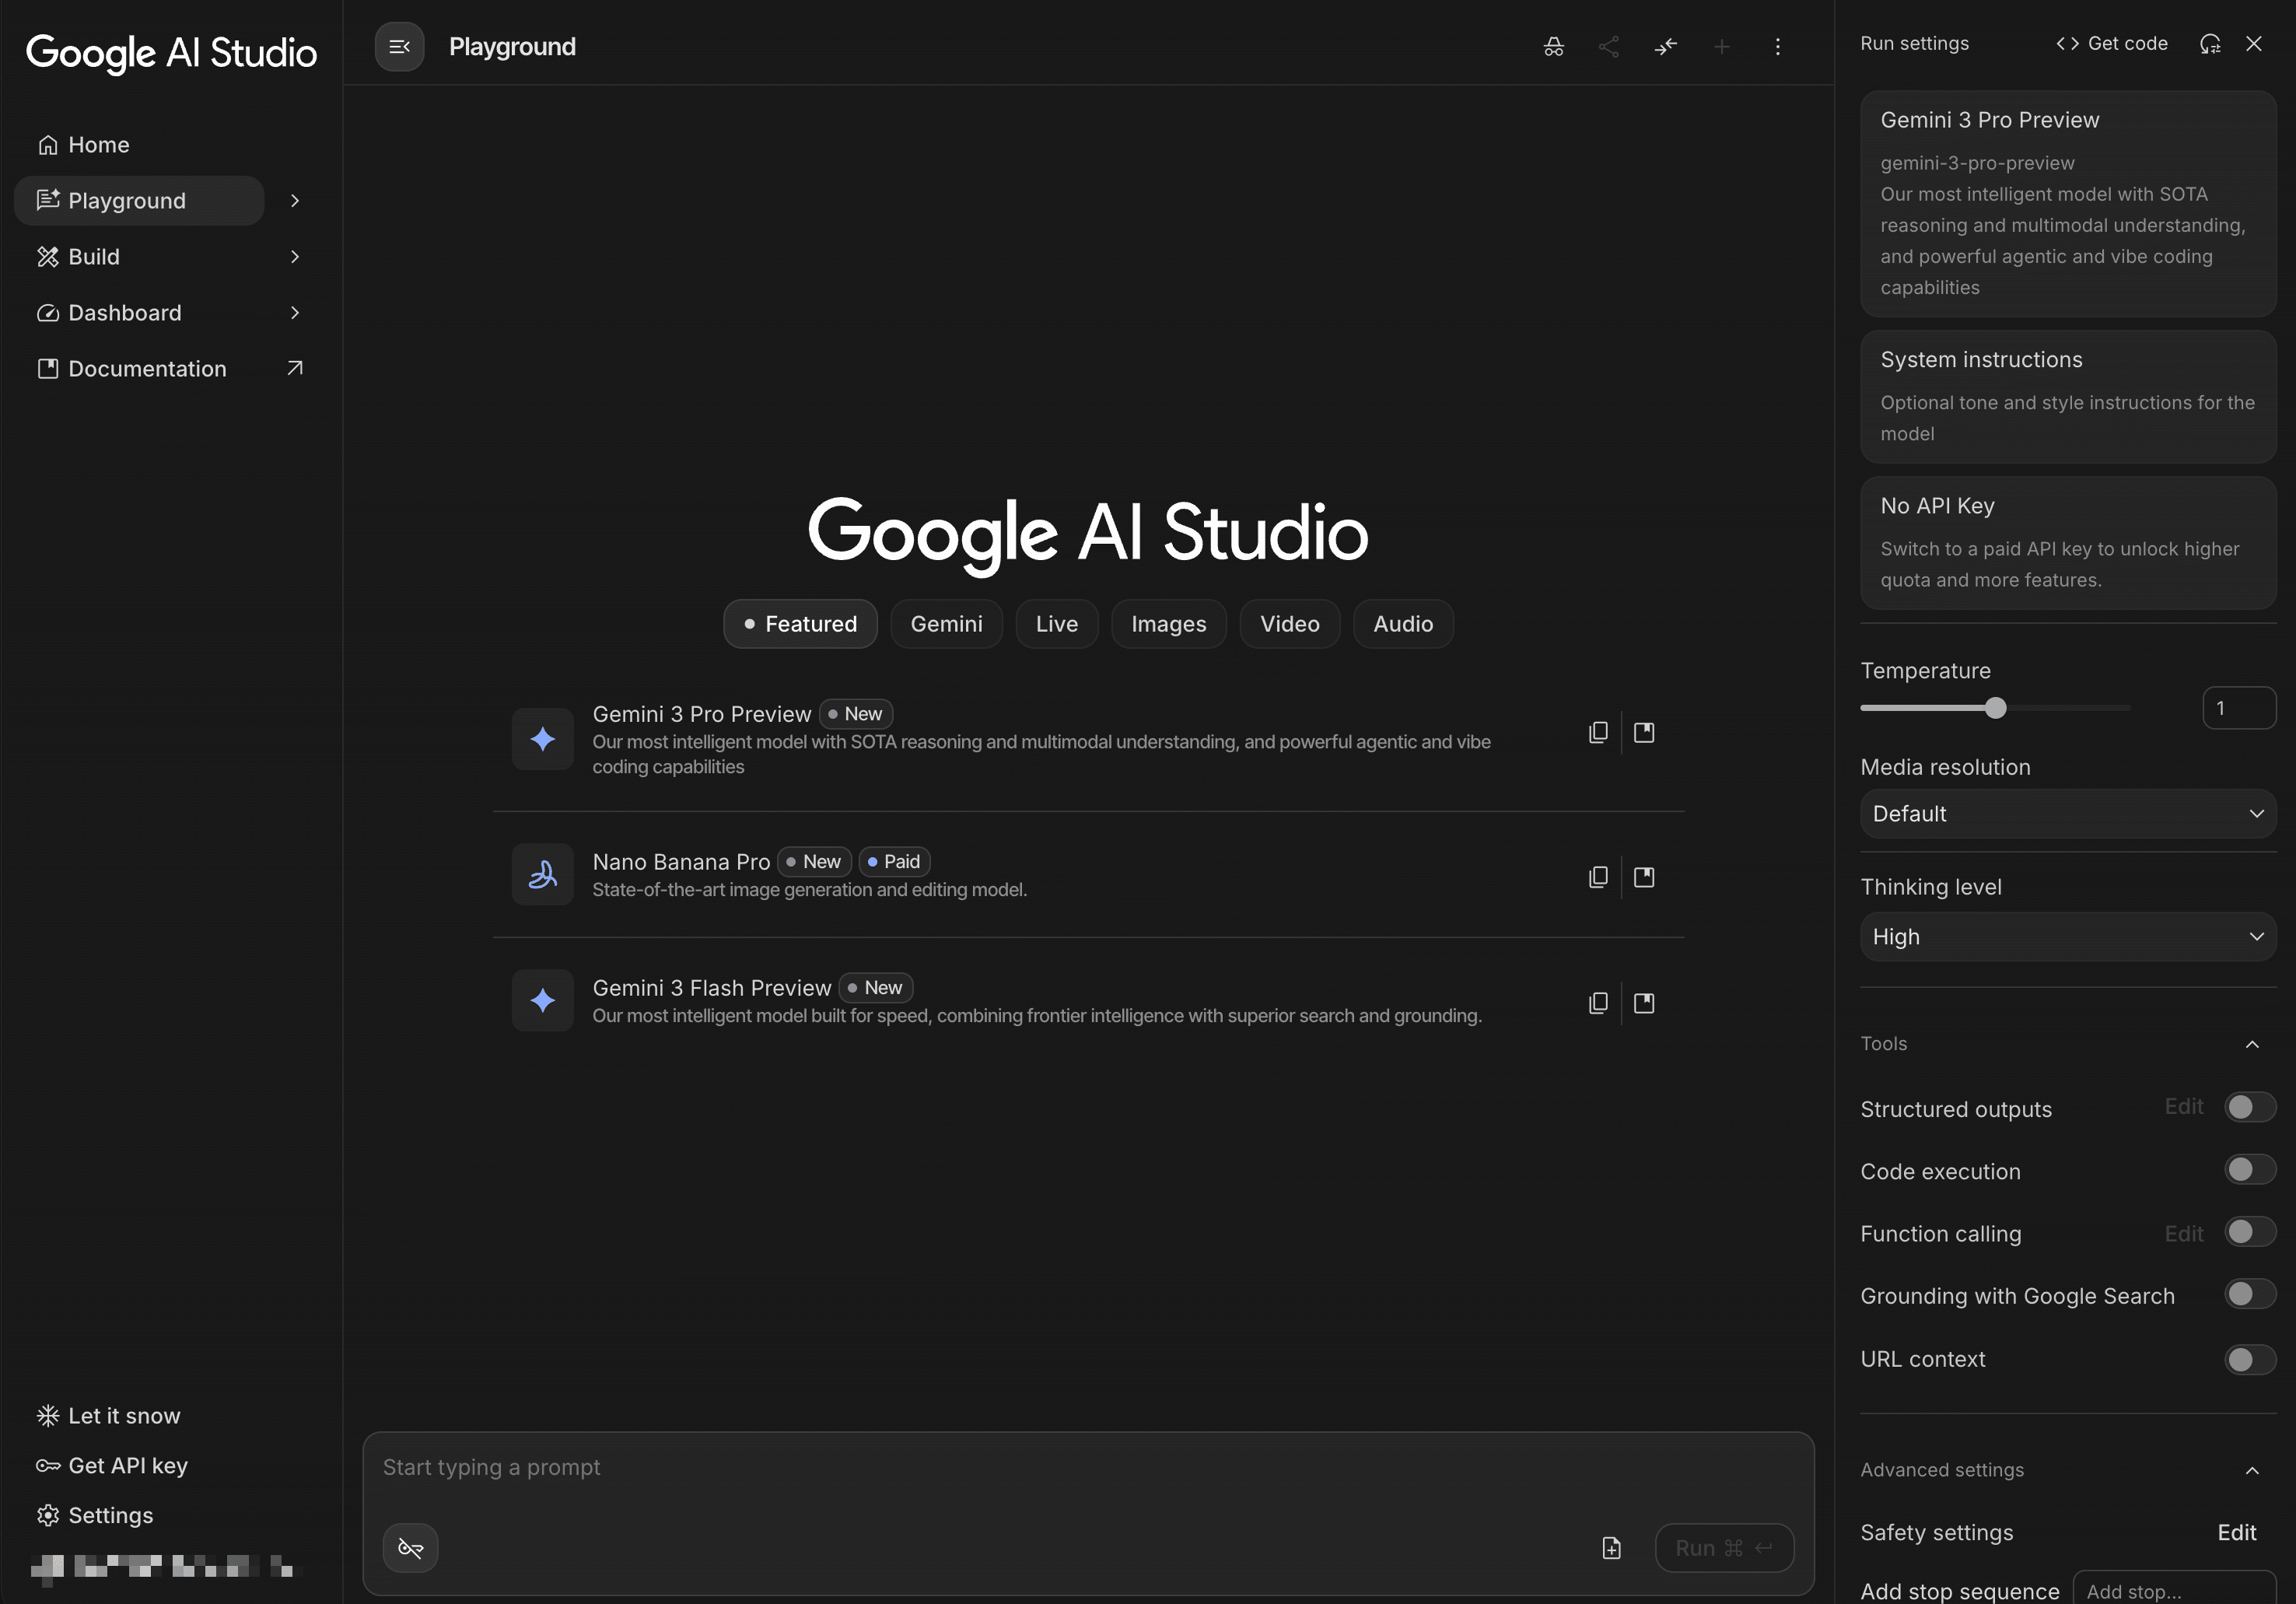Open the Thinking level dropdown
The image size is (2296, 1604).
[x=2067, y=937]
